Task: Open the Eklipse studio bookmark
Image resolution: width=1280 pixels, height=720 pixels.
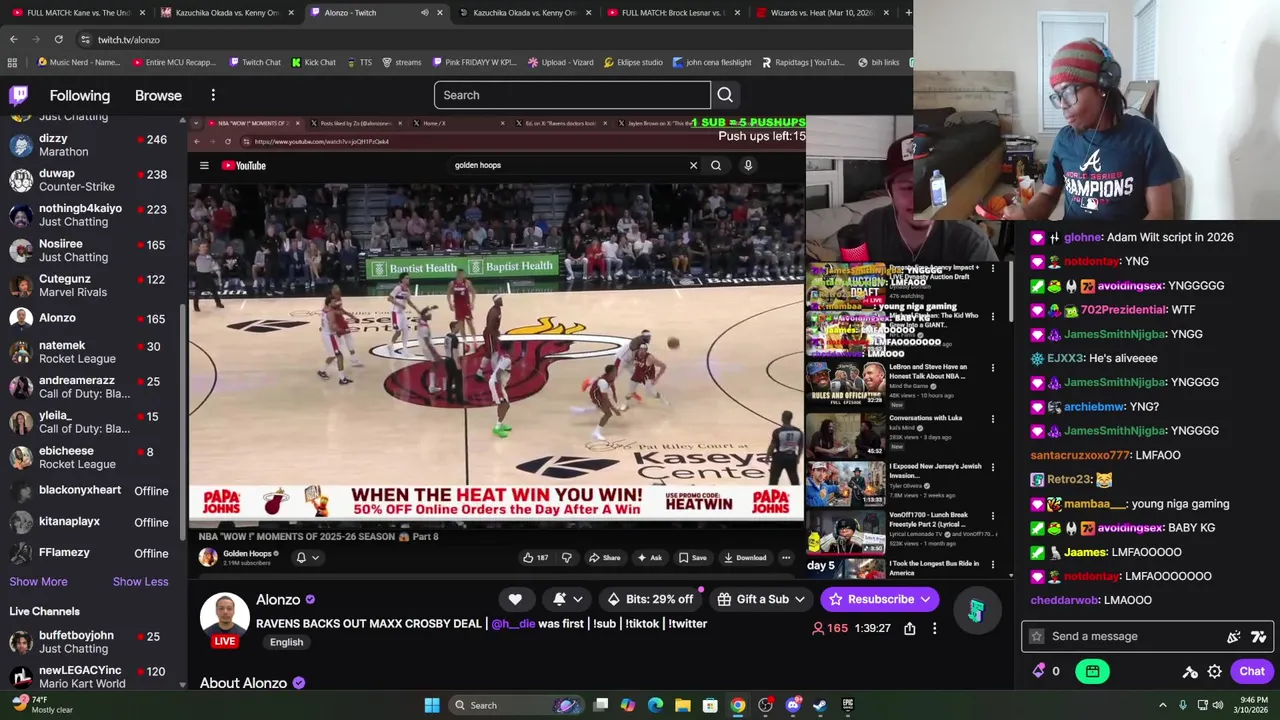Action: click(x=633, y=62)
